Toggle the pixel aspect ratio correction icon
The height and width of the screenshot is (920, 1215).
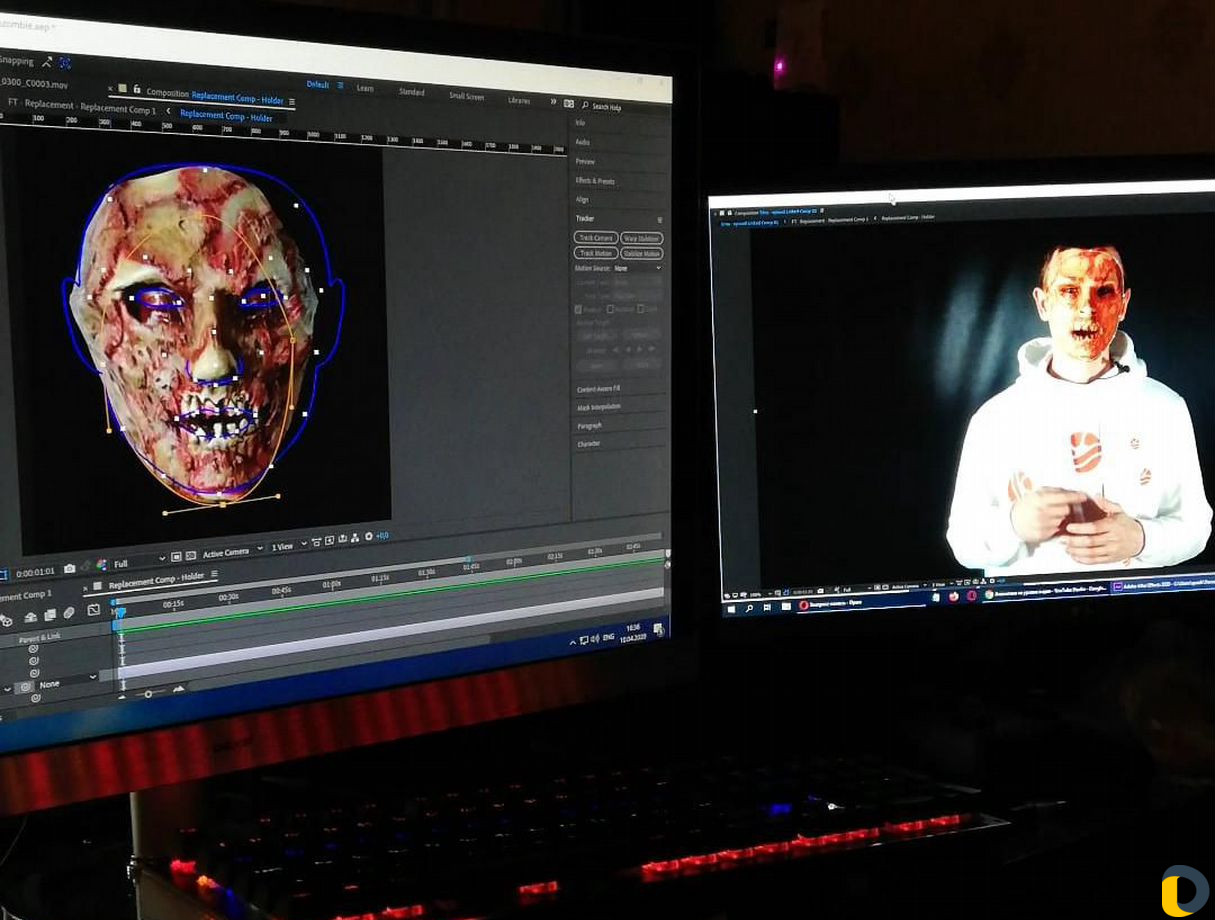[316, 542]
